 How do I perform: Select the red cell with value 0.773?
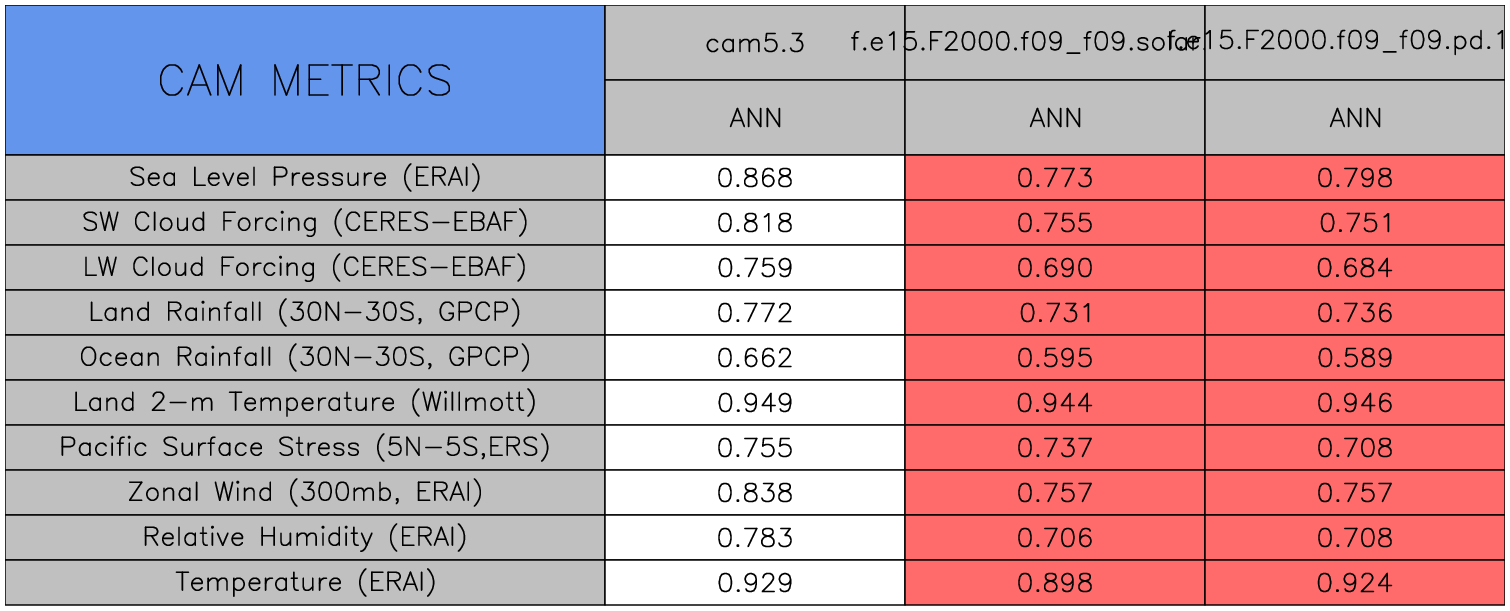1055,178
